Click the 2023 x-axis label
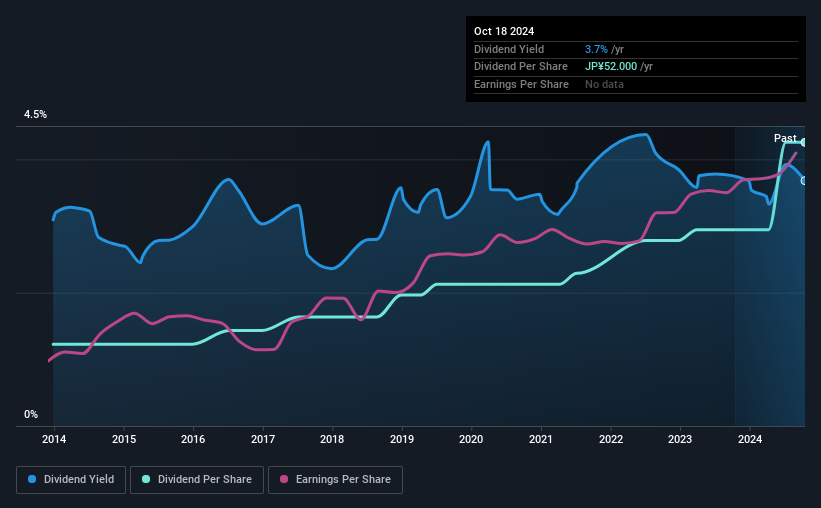Screen dimensions: 821x508 pyautogui.click(x=680, y=439)
